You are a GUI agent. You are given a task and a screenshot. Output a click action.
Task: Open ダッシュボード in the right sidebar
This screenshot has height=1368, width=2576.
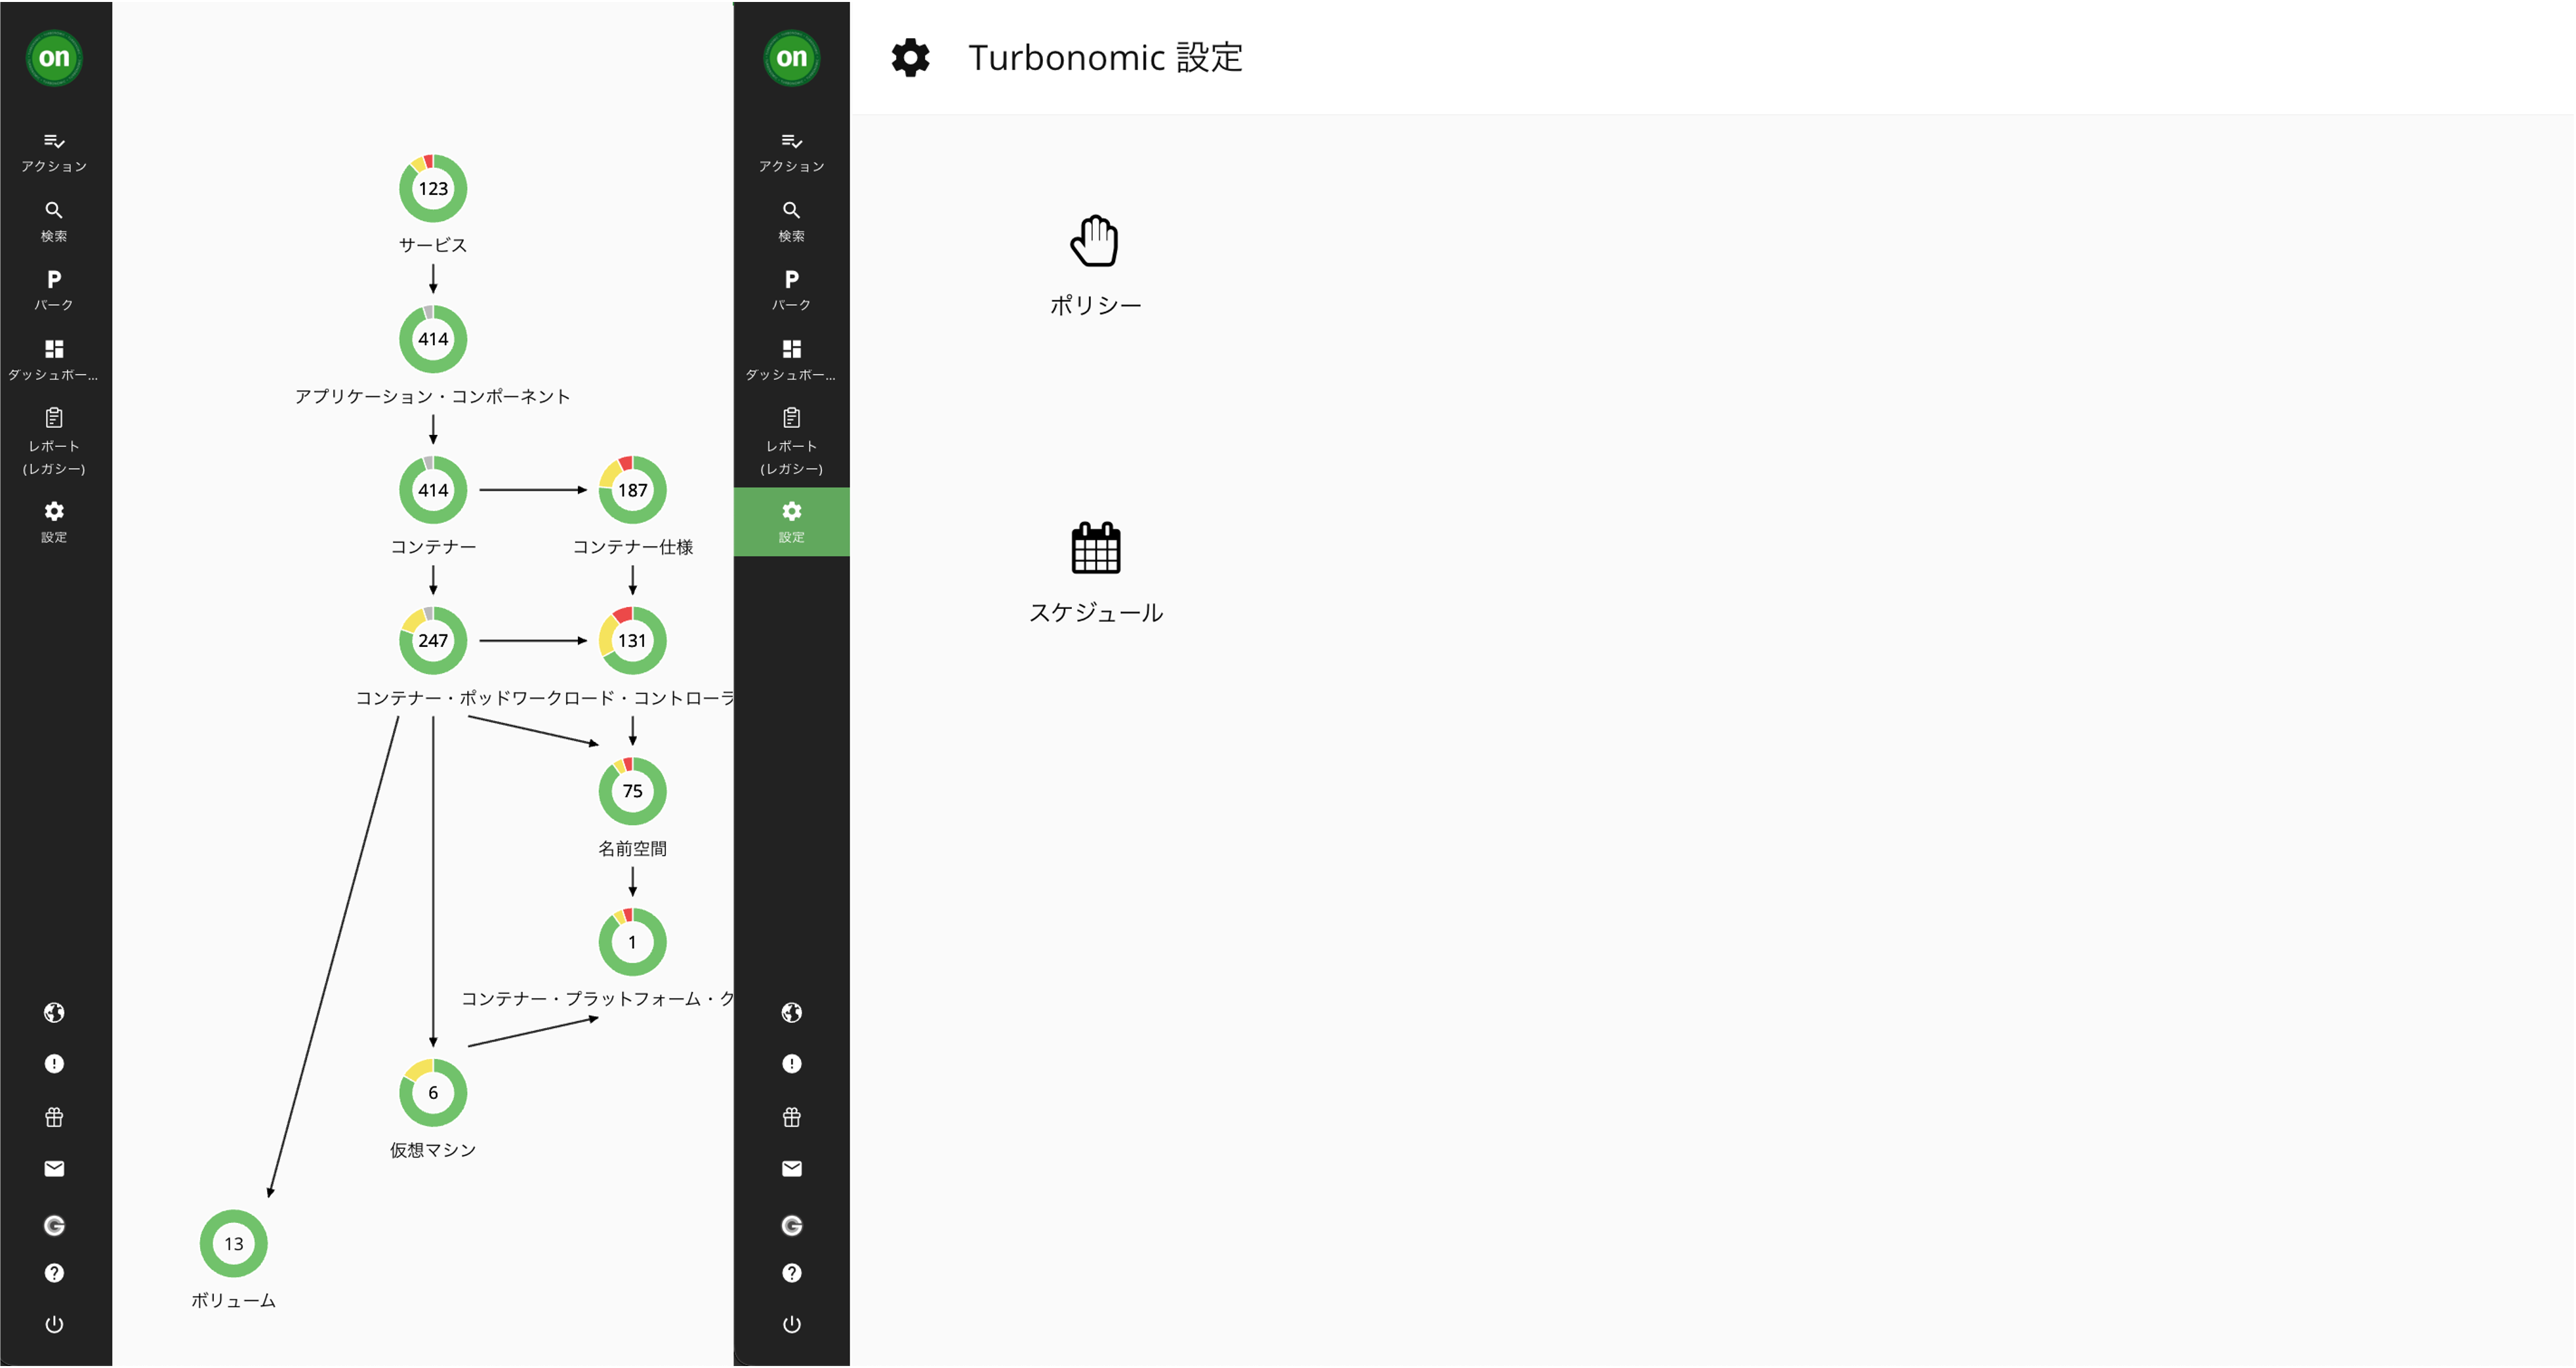tap(791, 359)
